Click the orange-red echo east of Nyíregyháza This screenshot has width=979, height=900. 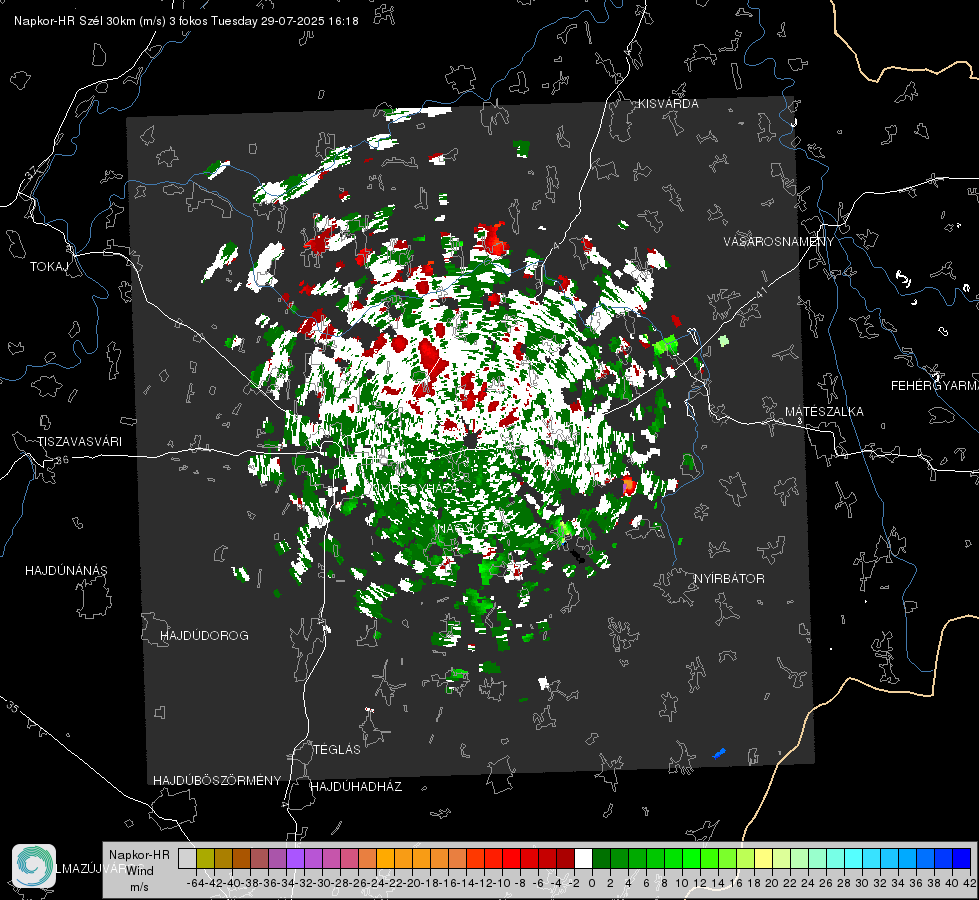(x=628, y=485)
